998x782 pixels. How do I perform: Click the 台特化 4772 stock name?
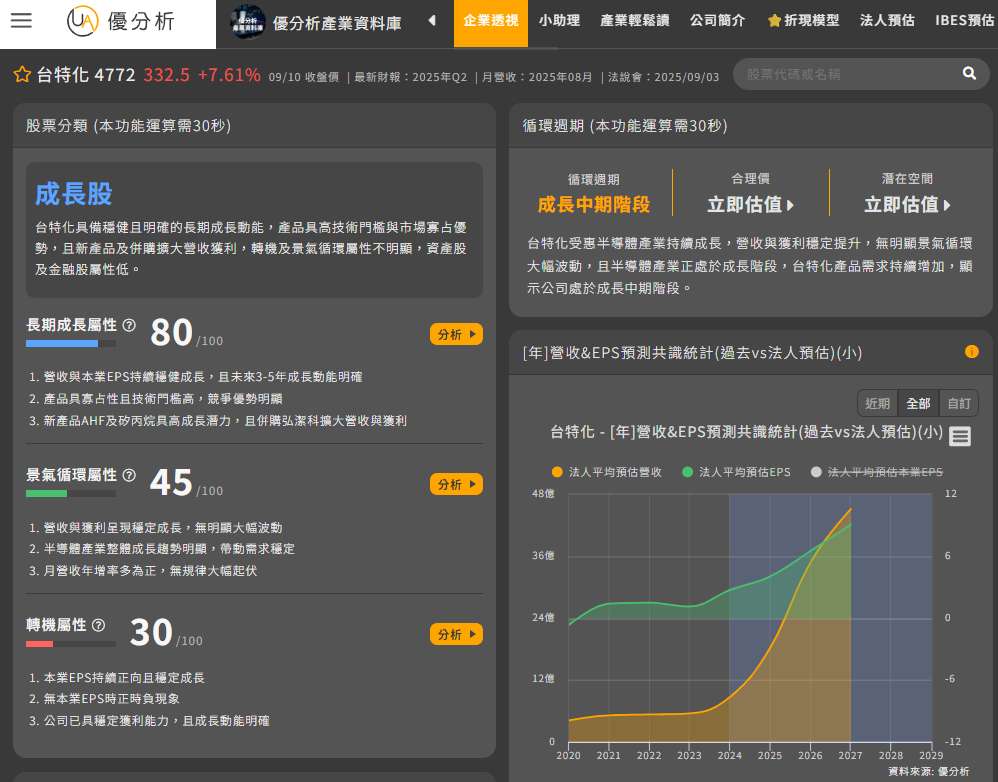[86, 75]
